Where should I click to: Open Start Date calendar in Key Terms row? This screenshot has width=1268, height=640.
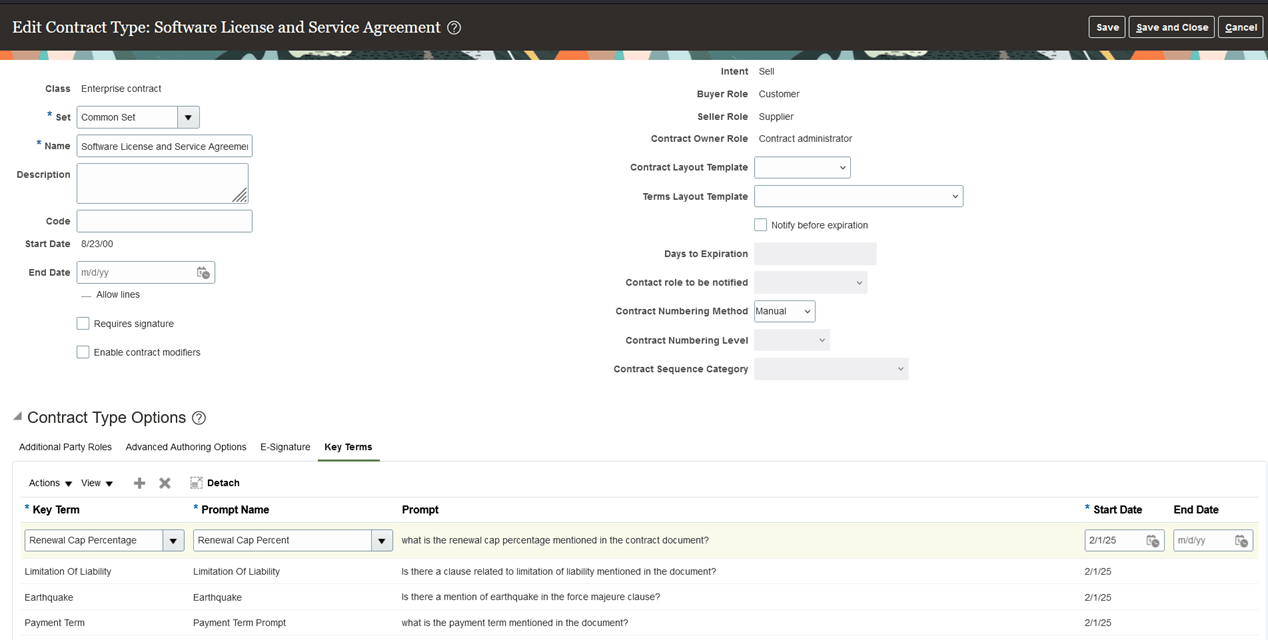tap(1153, 541)
